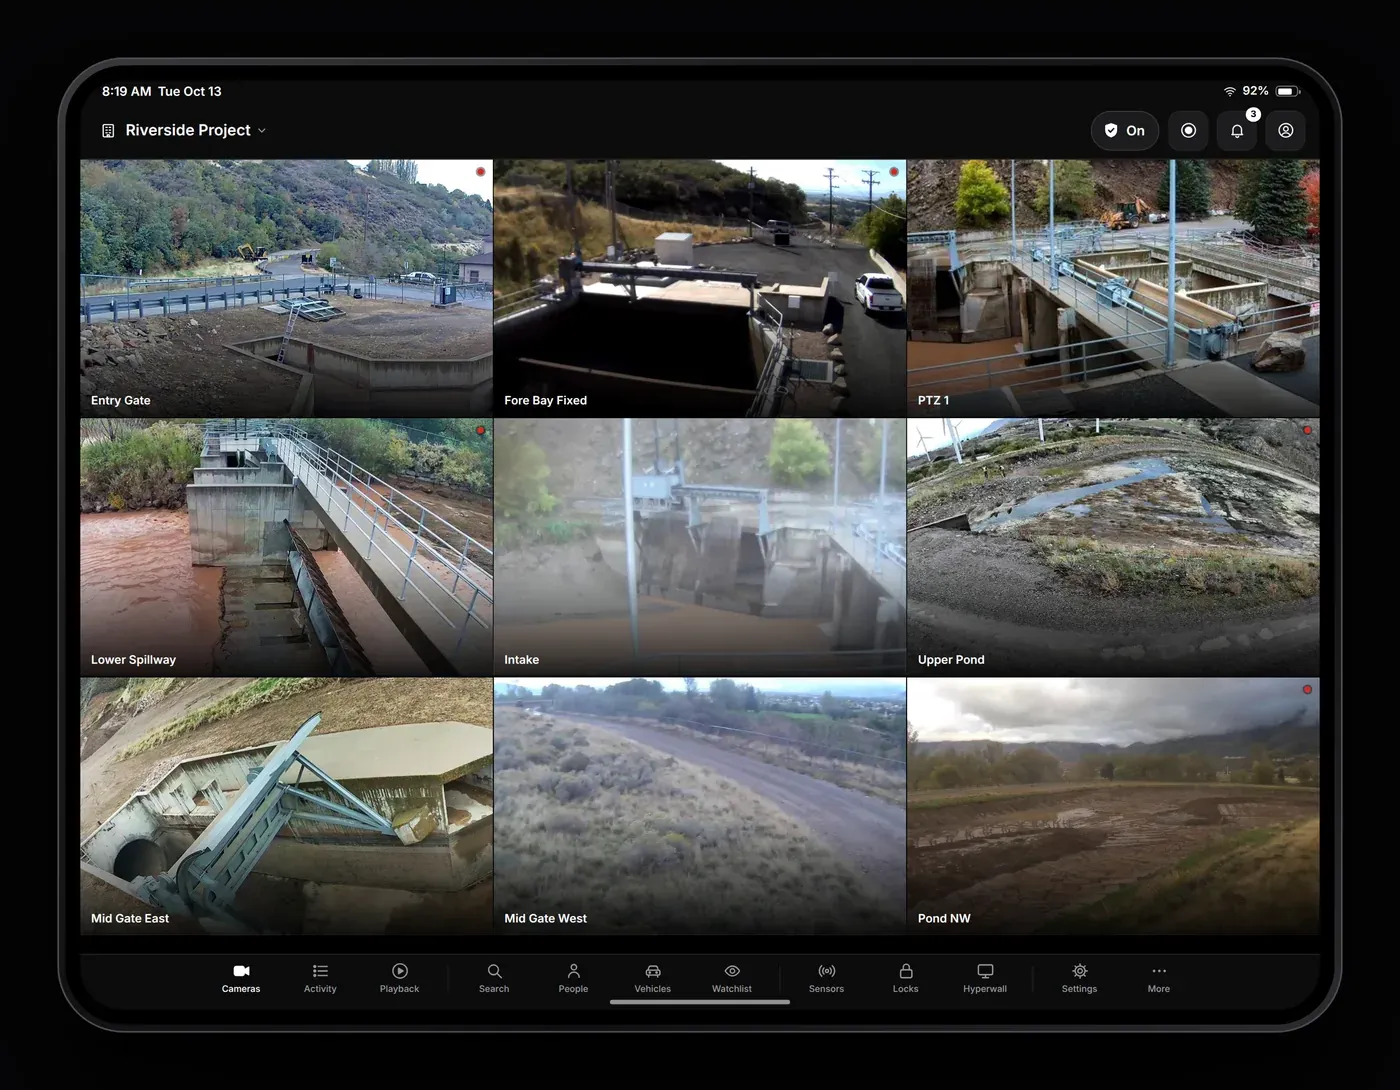The image size is (1400, 1090).
Task: Open the Lower Spillway camera feed
Action: click(x=286, y=547)
